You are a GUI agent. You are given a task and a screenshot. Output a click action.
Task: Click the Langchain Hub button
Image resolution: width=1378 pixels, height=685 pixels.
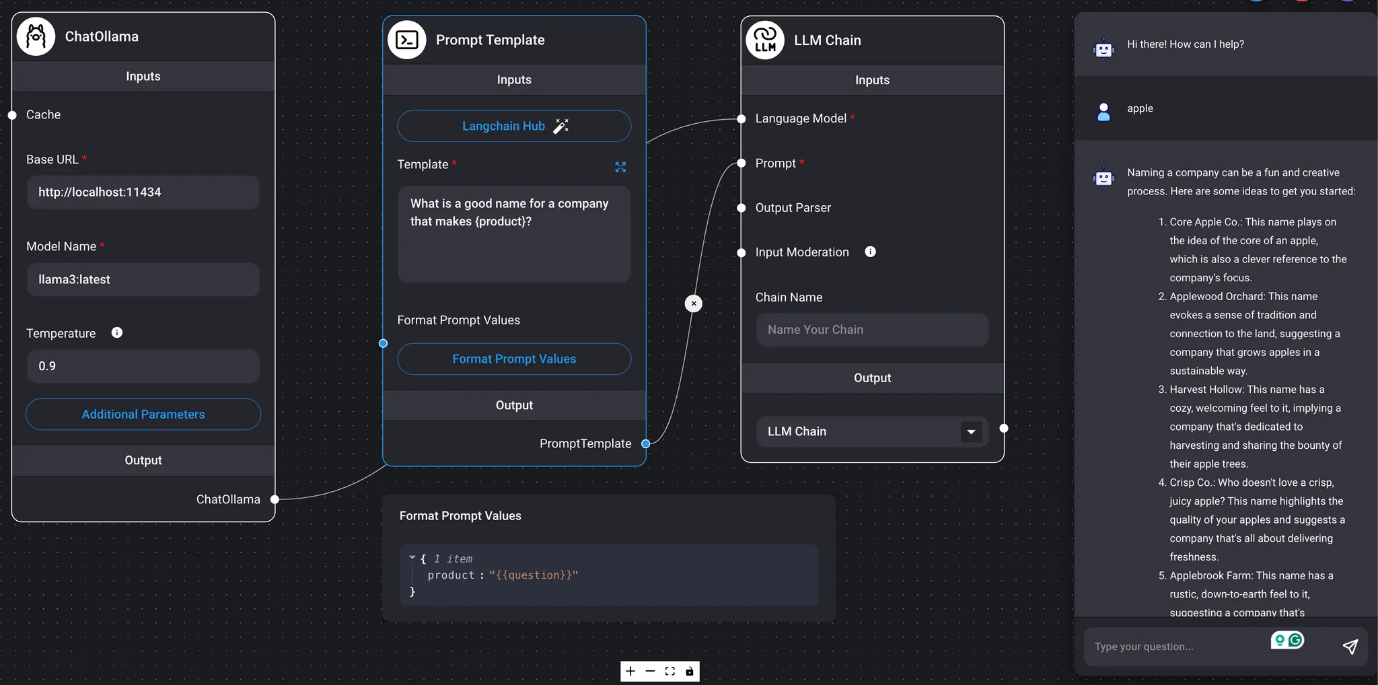[514, 126]
